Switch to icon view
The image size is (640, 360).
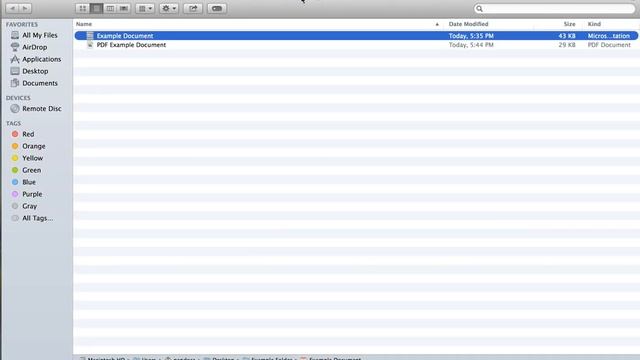point(82,8)
